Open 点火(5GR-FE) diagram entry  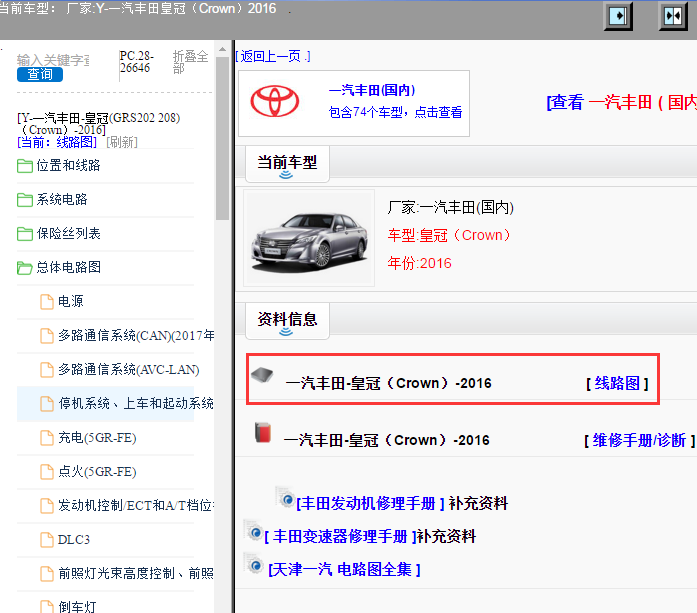97,471
